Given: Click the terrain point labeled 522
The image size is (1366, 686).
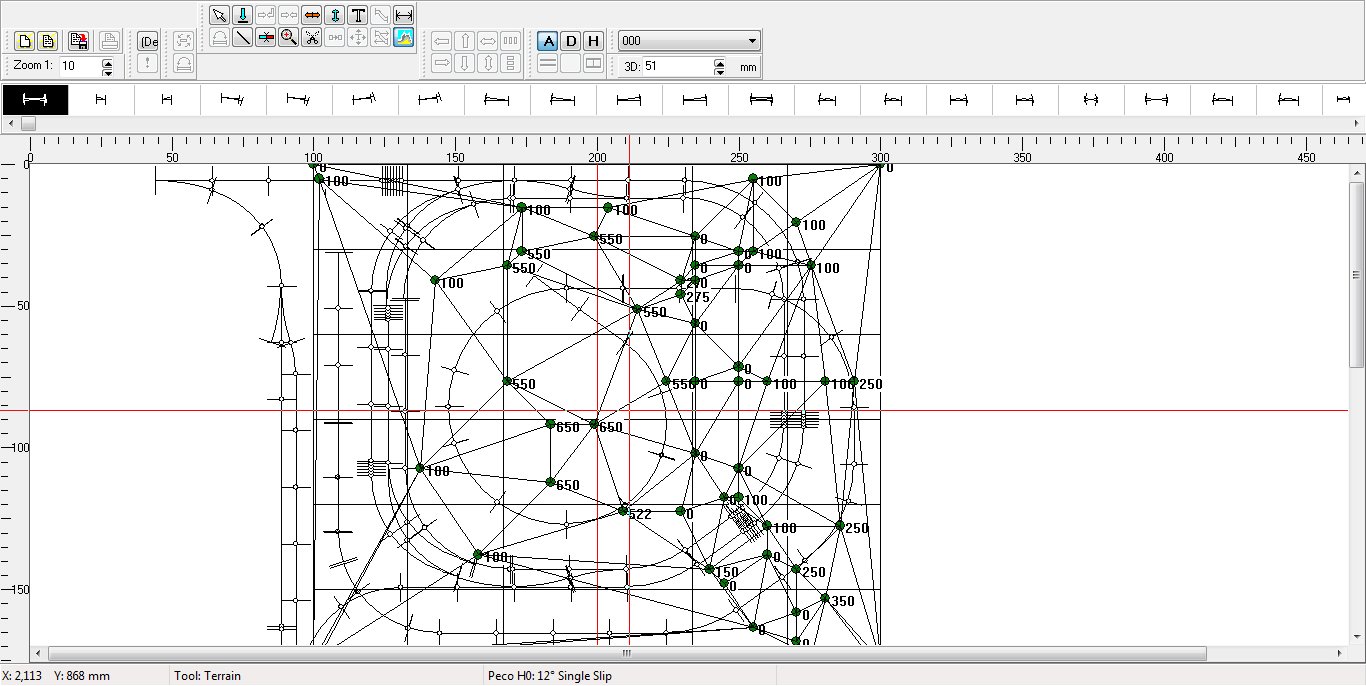Looking at the screenshot, I should (623, 511).
